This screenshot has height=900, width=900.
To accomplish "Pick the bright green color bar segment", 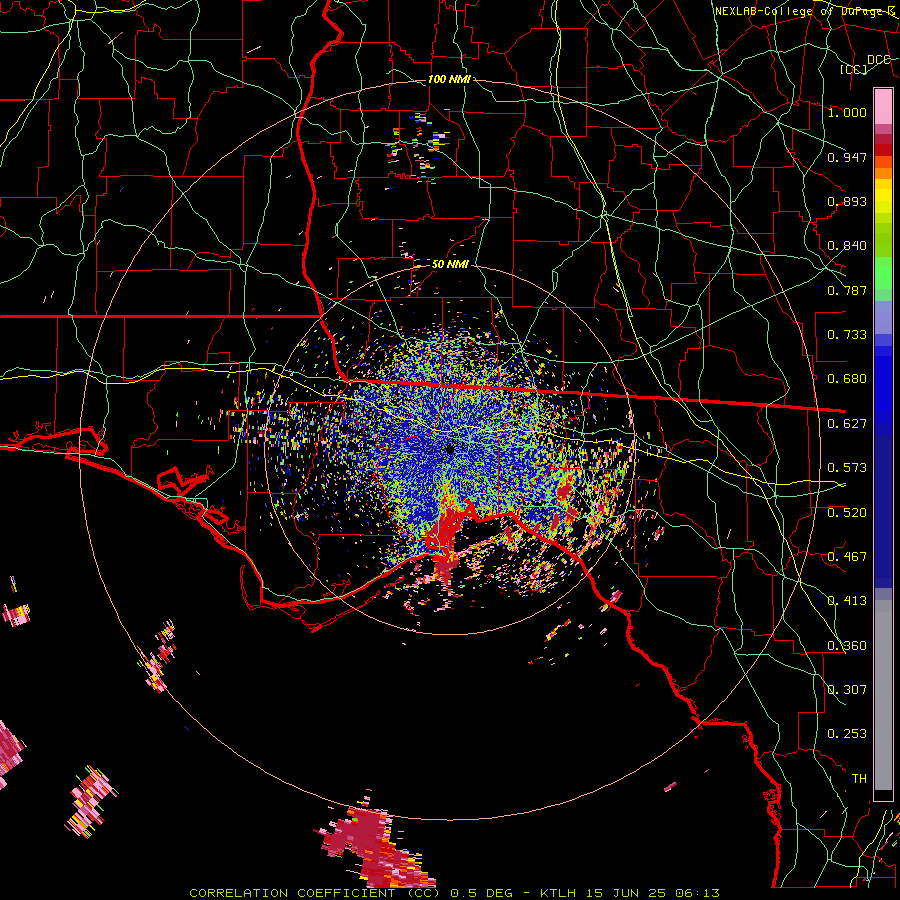I will click(x=883, y=274).
